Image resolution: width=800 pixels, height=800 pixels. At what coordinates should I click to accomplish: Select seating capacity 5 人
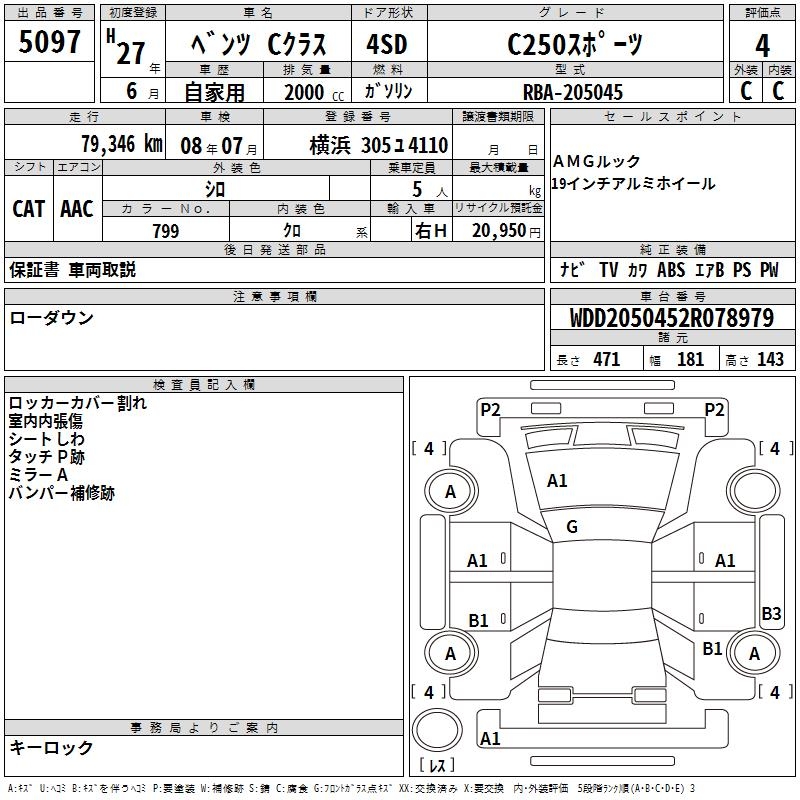click(430, 190)
